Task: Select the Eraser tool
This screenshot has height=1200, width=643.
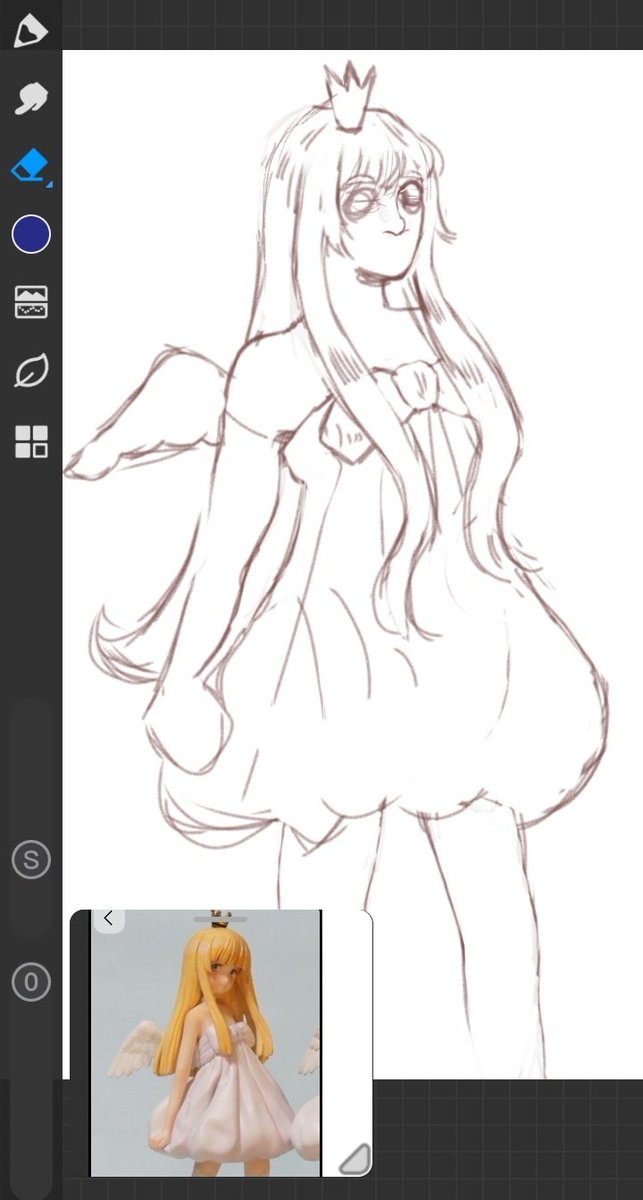Action: (31, 166)
